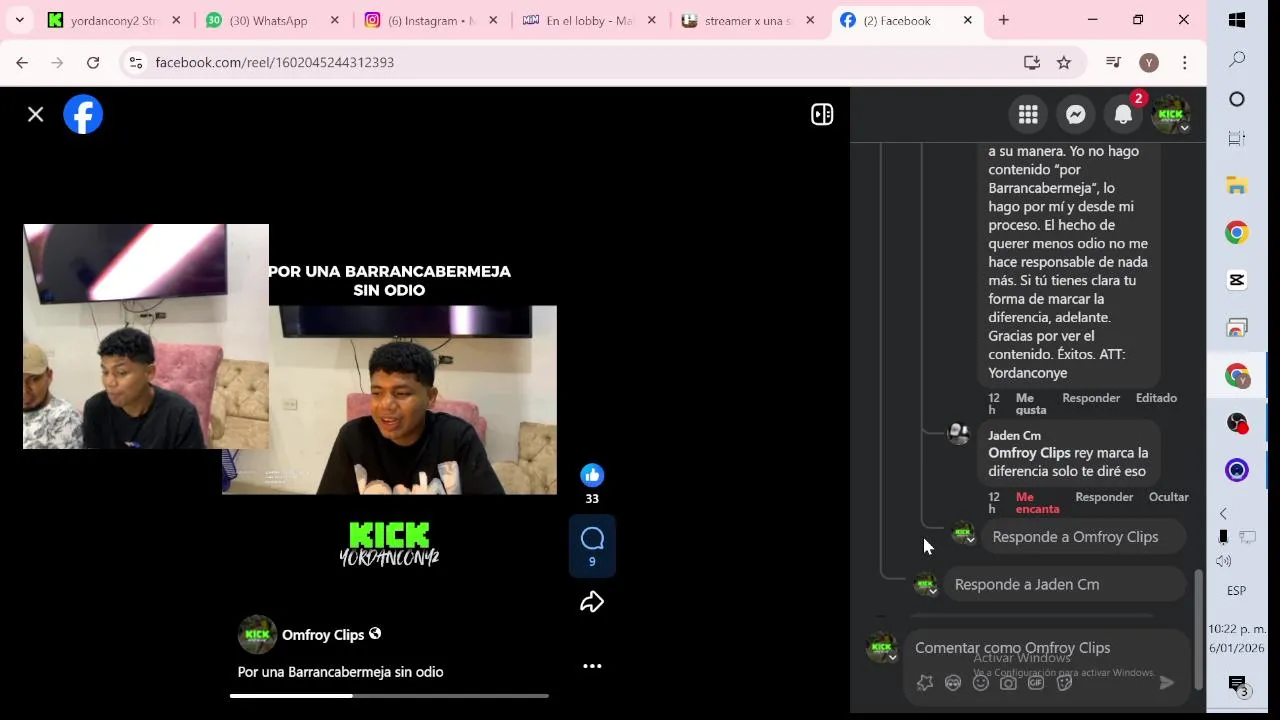
Task: Open the reel's three-dot options menu
Action: click(592, 666)
